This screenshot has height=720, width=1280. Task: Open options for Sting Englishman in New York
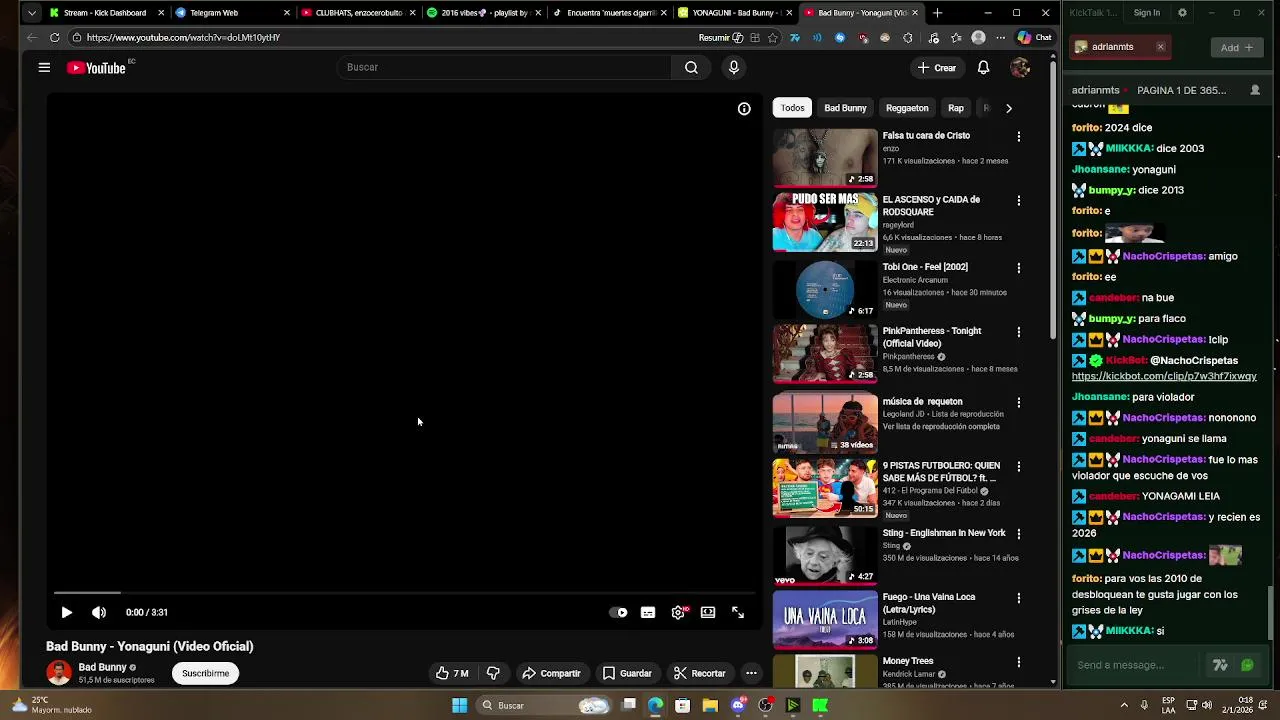click(x=1019, y=534)
